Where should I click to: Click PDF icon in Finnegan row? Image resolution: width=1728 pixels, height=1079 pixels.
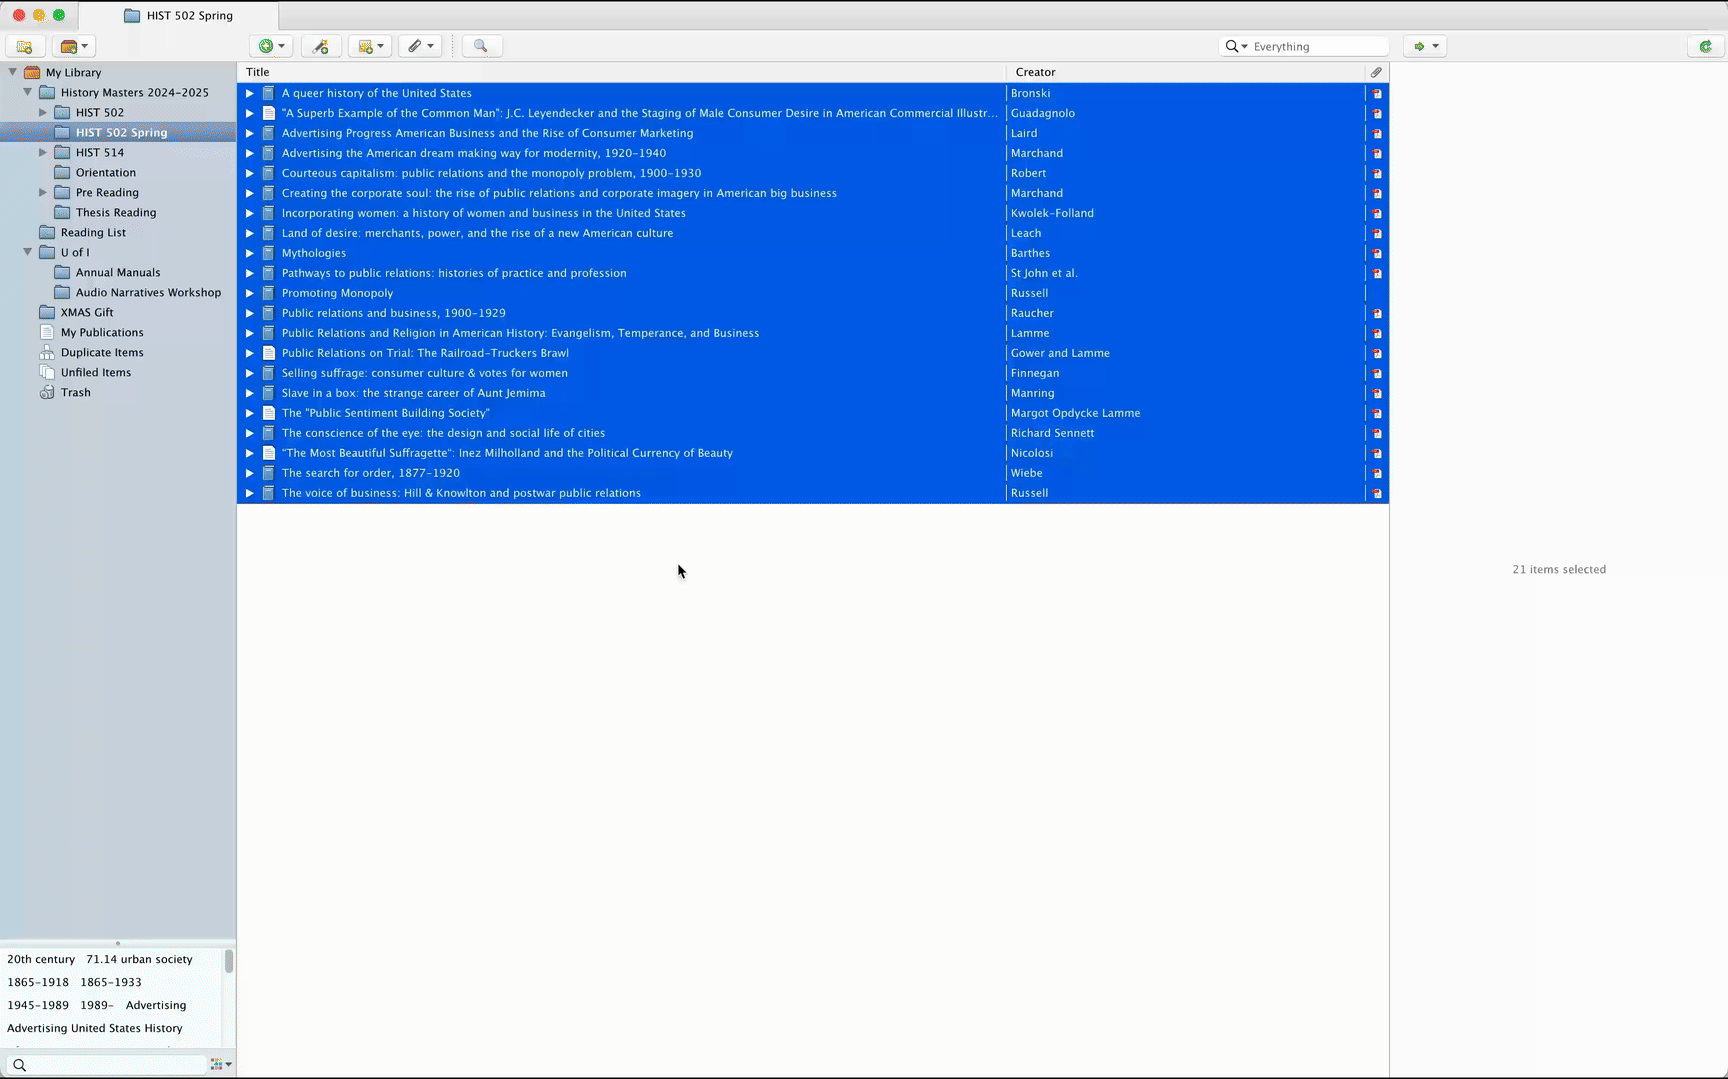pyautogui.click(x=1377, y=373)
